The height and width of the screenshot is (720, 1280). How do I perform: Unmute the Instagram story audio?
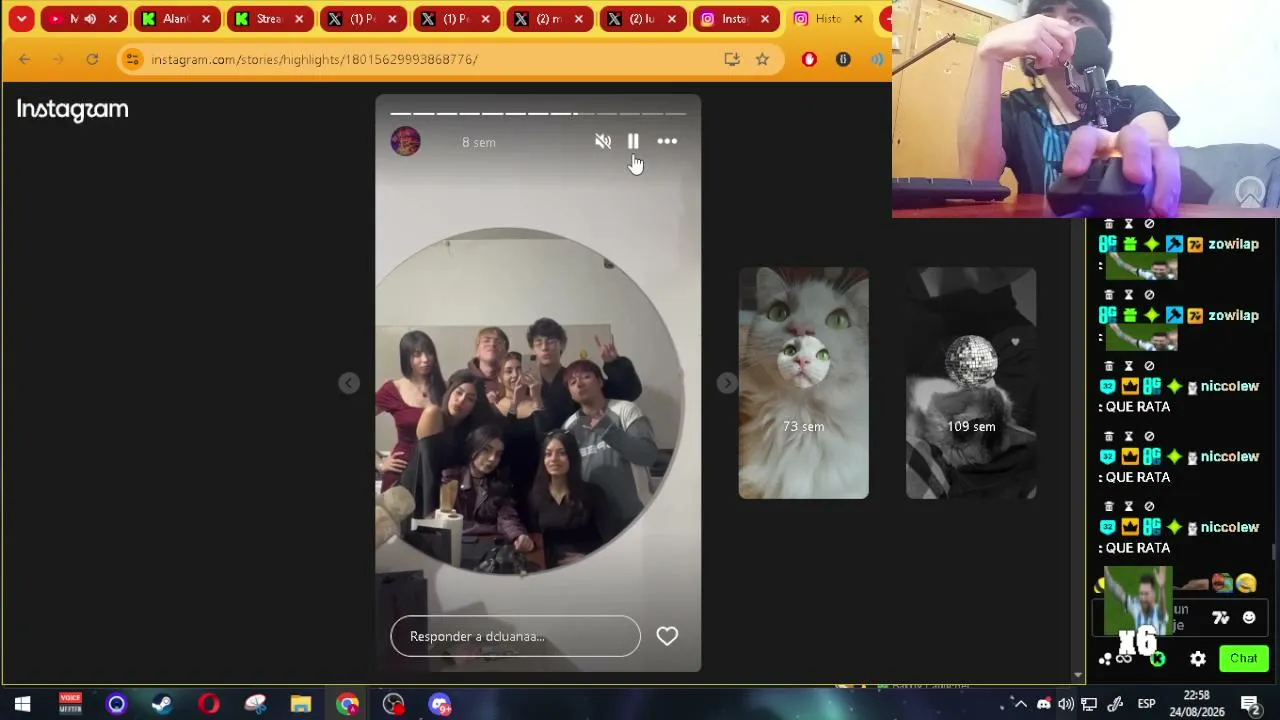coord(603,142)
